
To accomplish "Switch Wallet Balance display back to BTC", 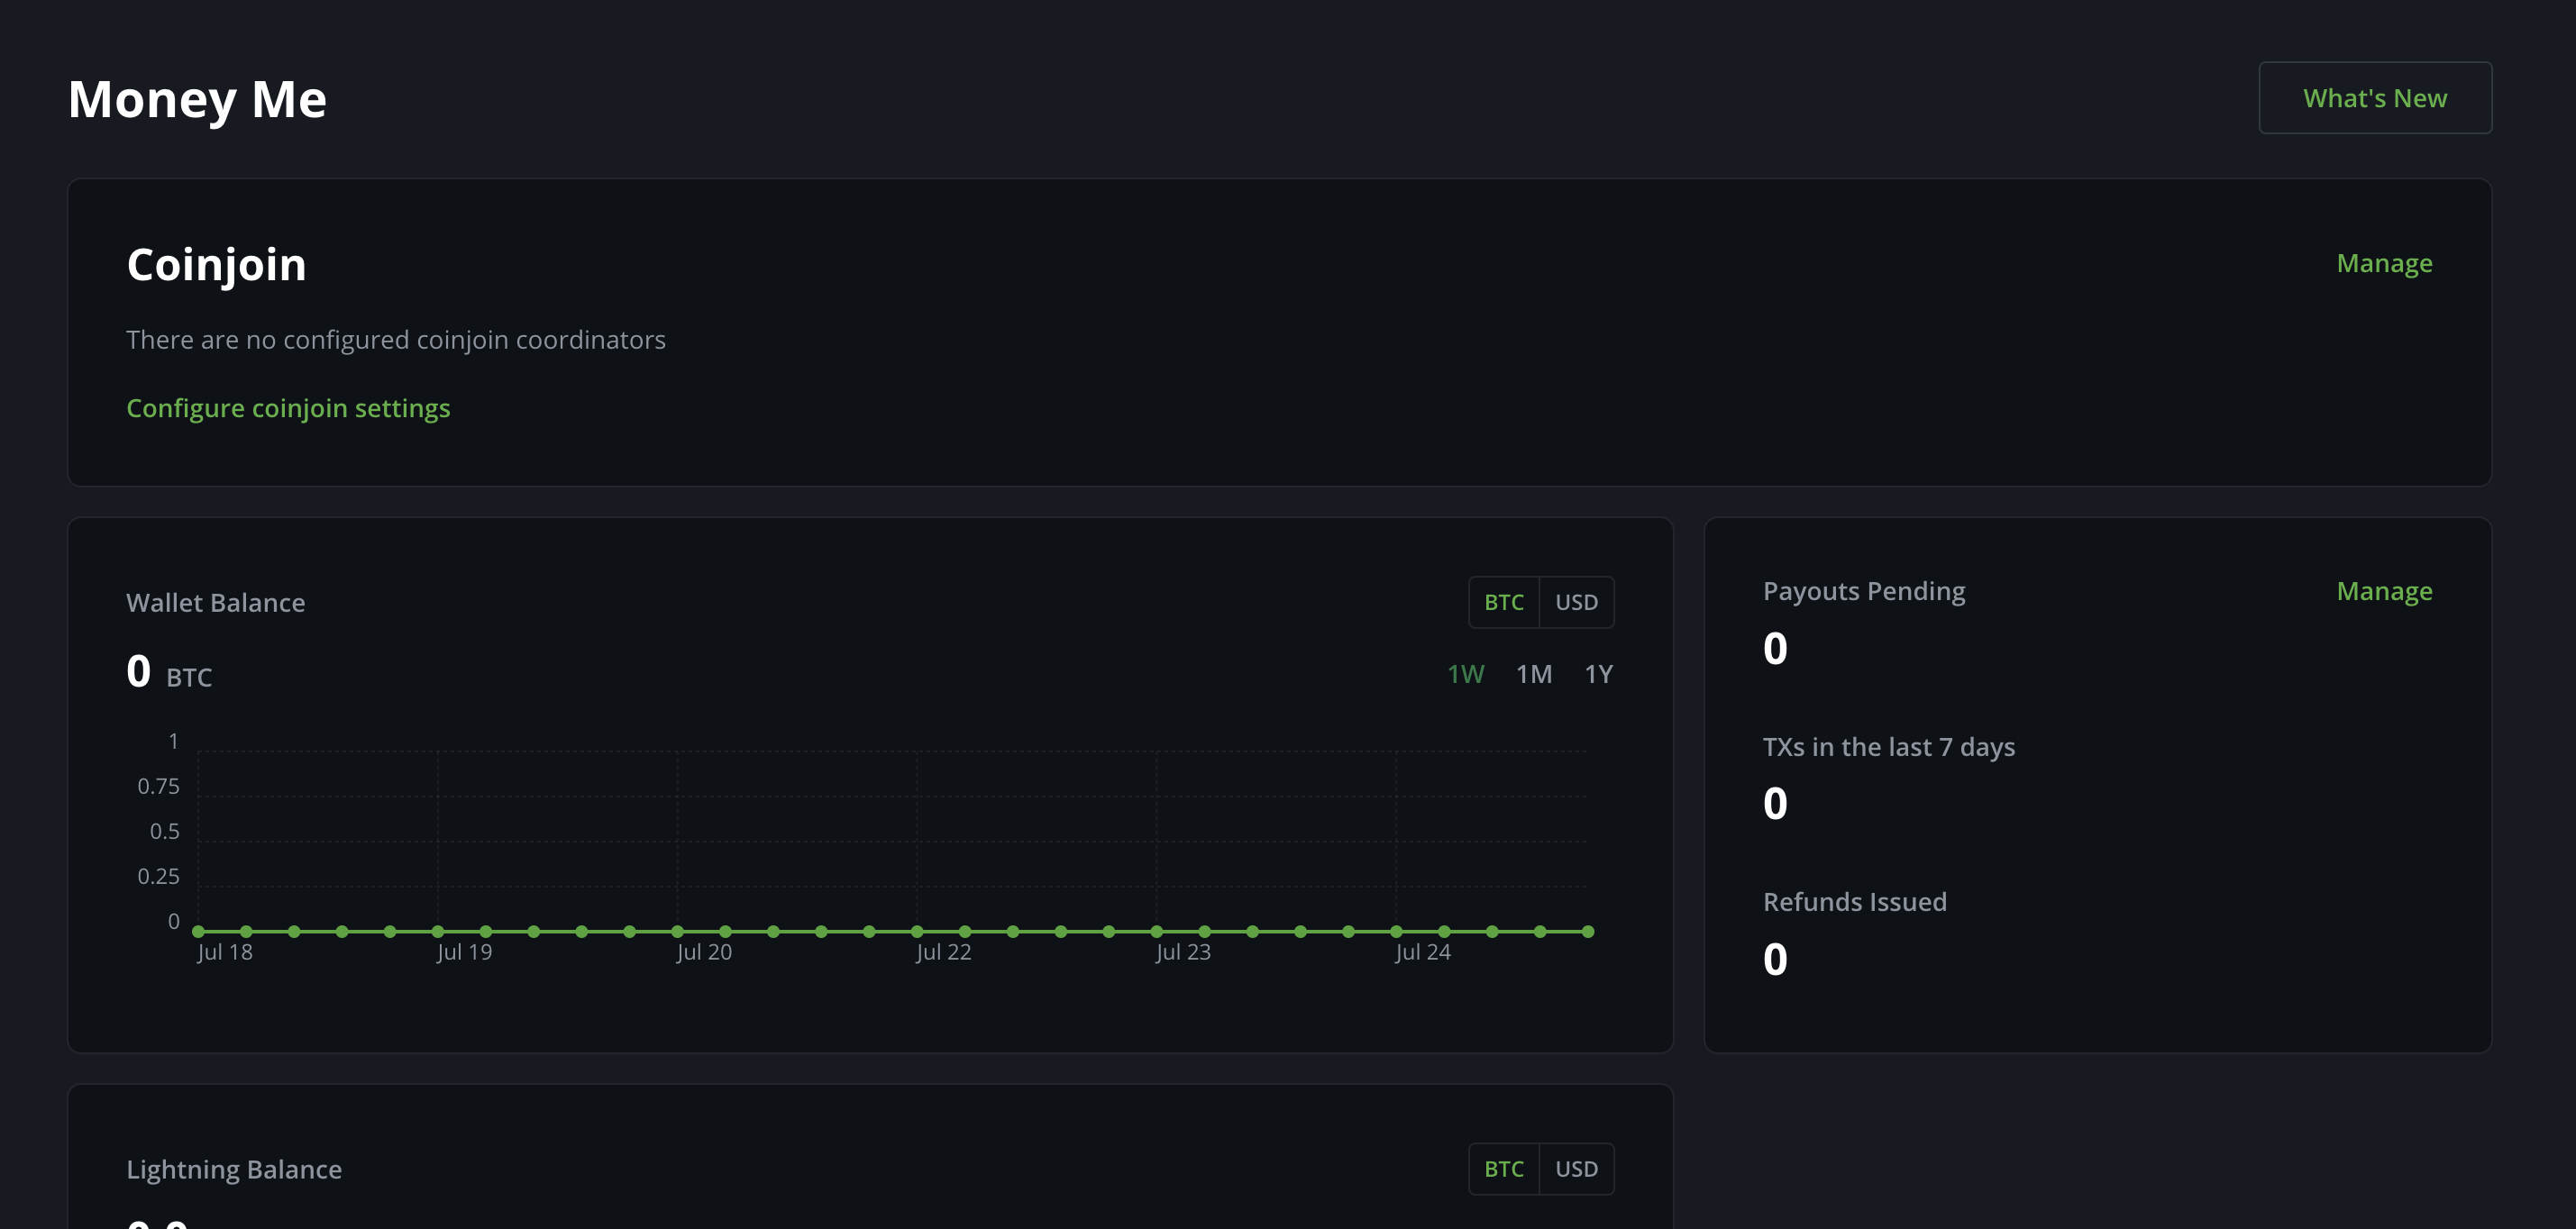I will coord(1503,602).
